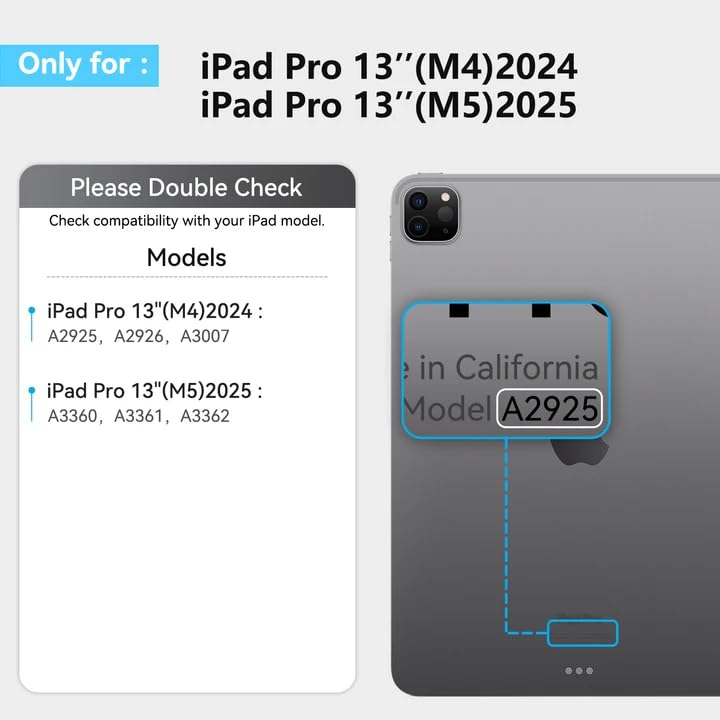Click the small blue outlined box near iPad bottom

(x=583, y=633)
